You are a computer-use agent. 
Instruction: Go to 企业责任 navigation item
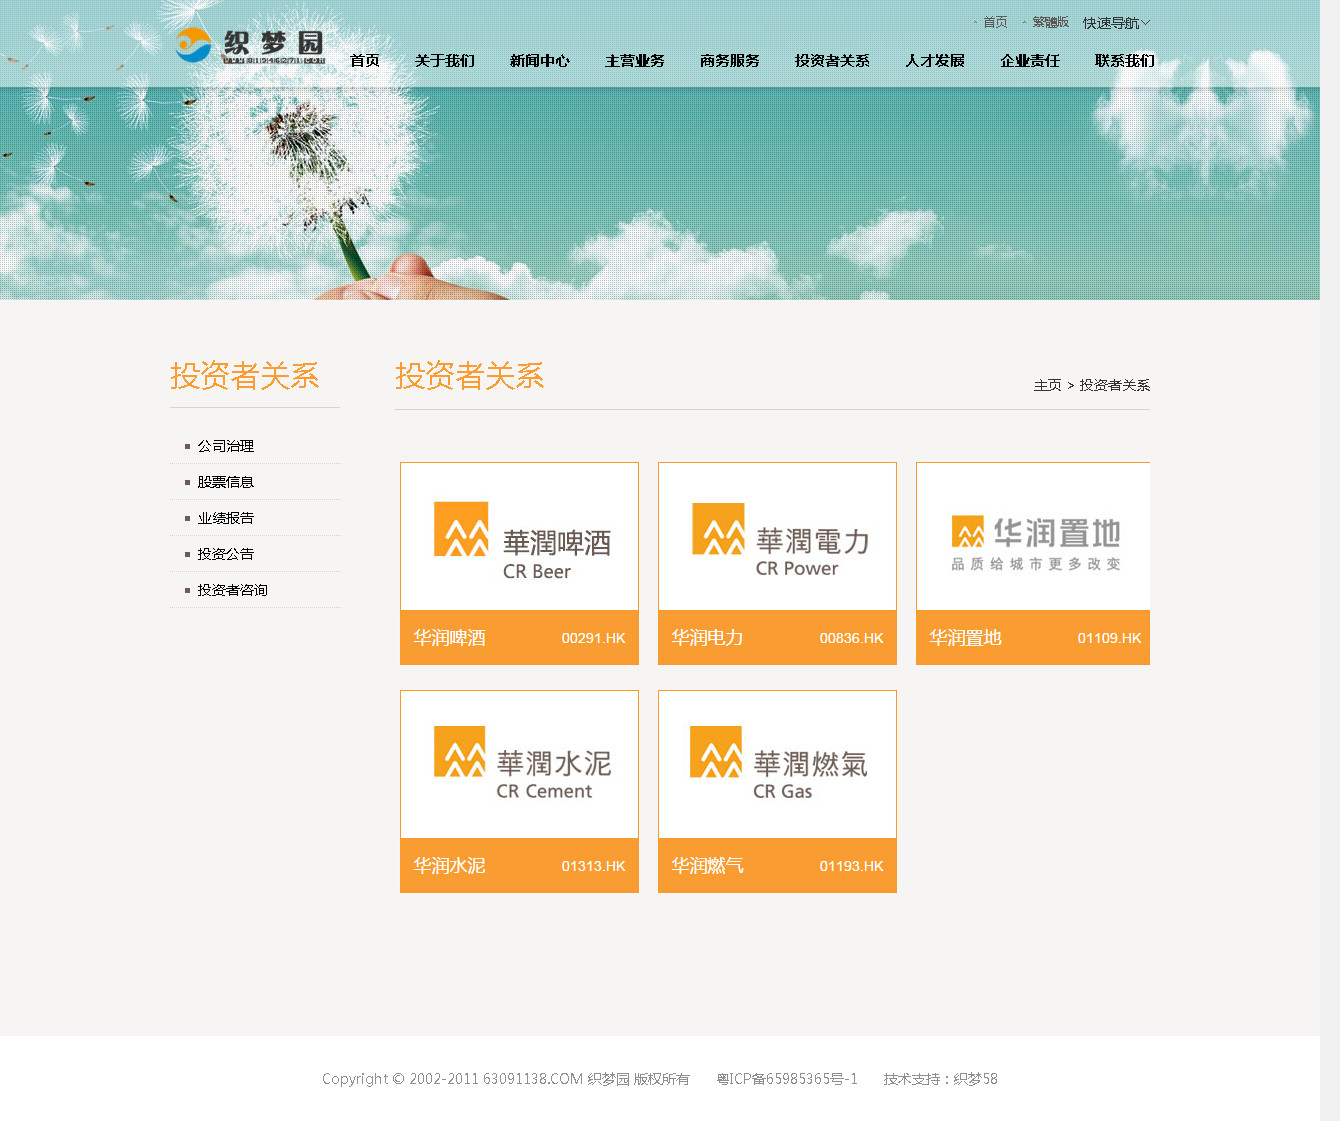(1030, 61)
